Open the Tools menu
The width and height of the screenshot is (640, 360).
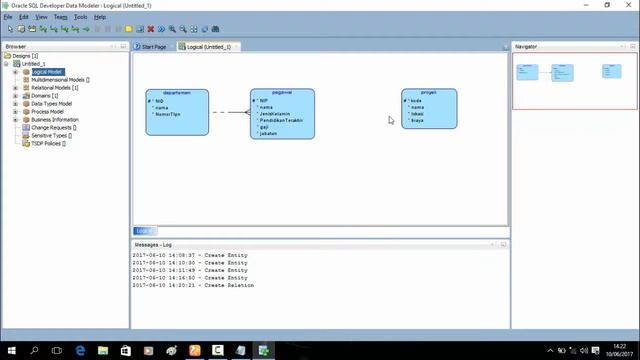pos(80,17)
